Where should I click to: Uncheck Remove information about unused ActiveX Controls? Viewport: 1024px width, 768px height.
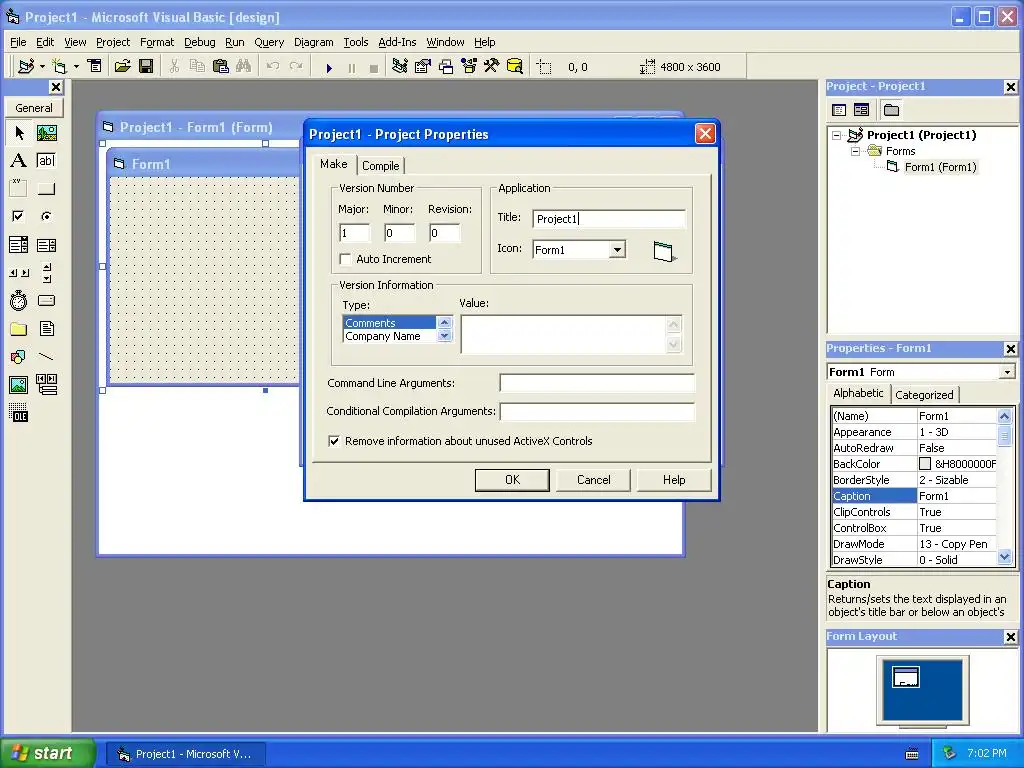coord(334,441)
